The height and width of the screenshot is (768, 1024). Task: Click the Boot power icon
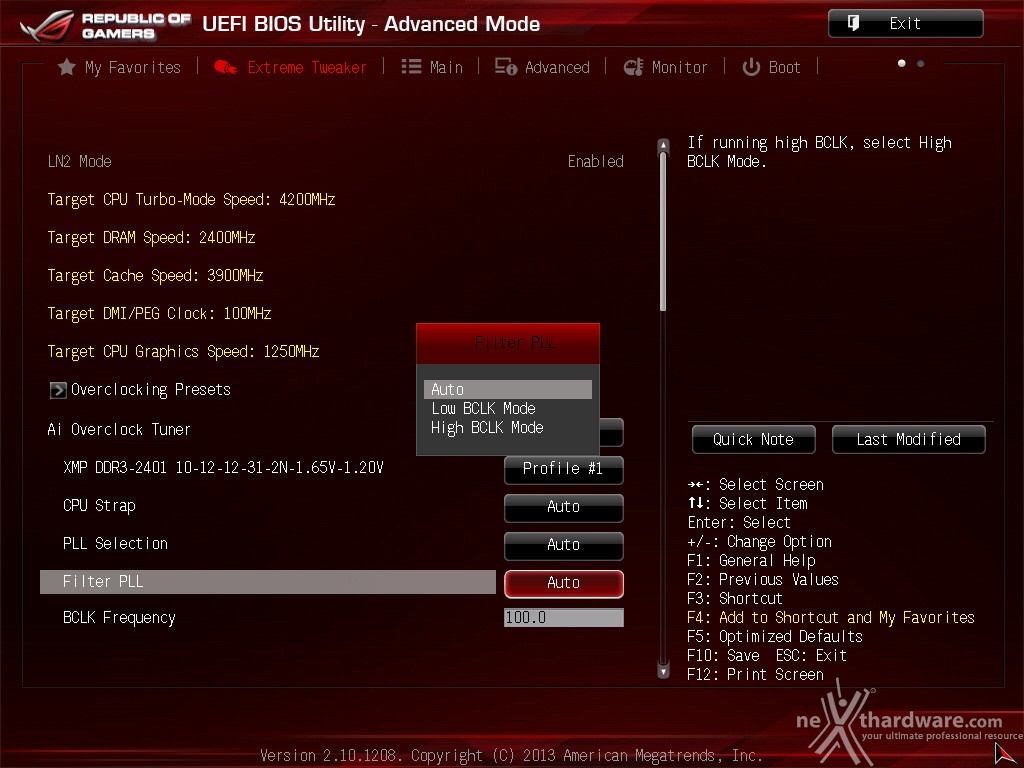click(751, 67)
